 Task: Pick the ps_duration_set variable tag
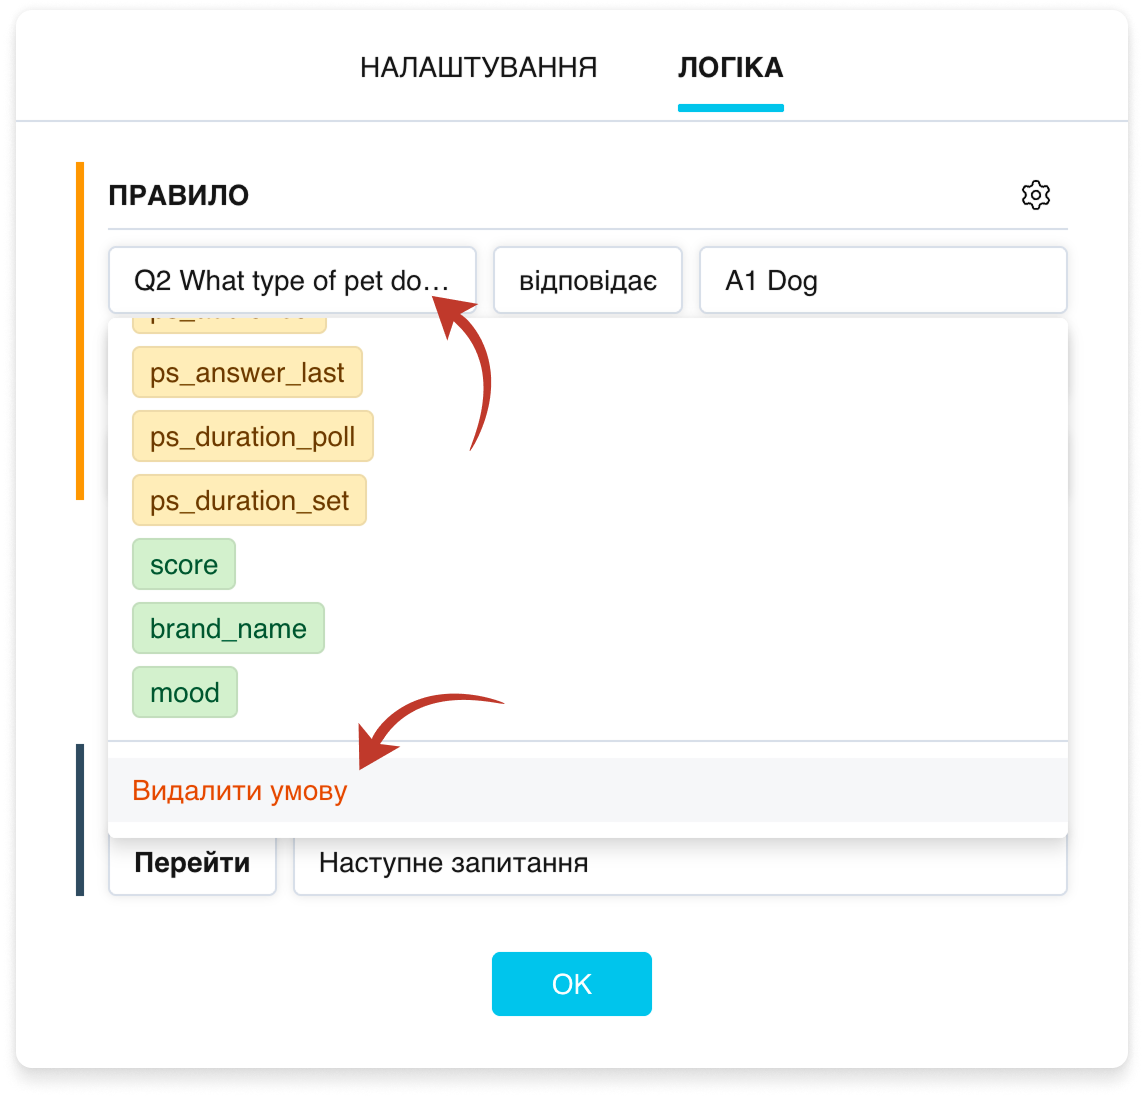(250, 500)
